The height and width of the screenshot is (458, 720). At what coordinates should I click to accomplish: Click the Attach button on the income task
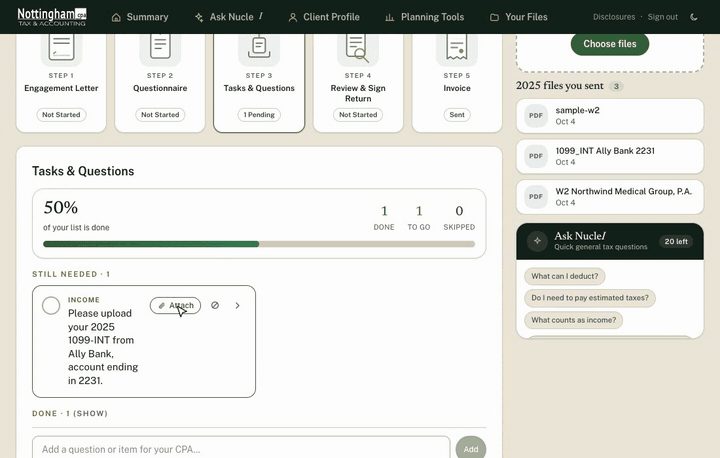175,305
